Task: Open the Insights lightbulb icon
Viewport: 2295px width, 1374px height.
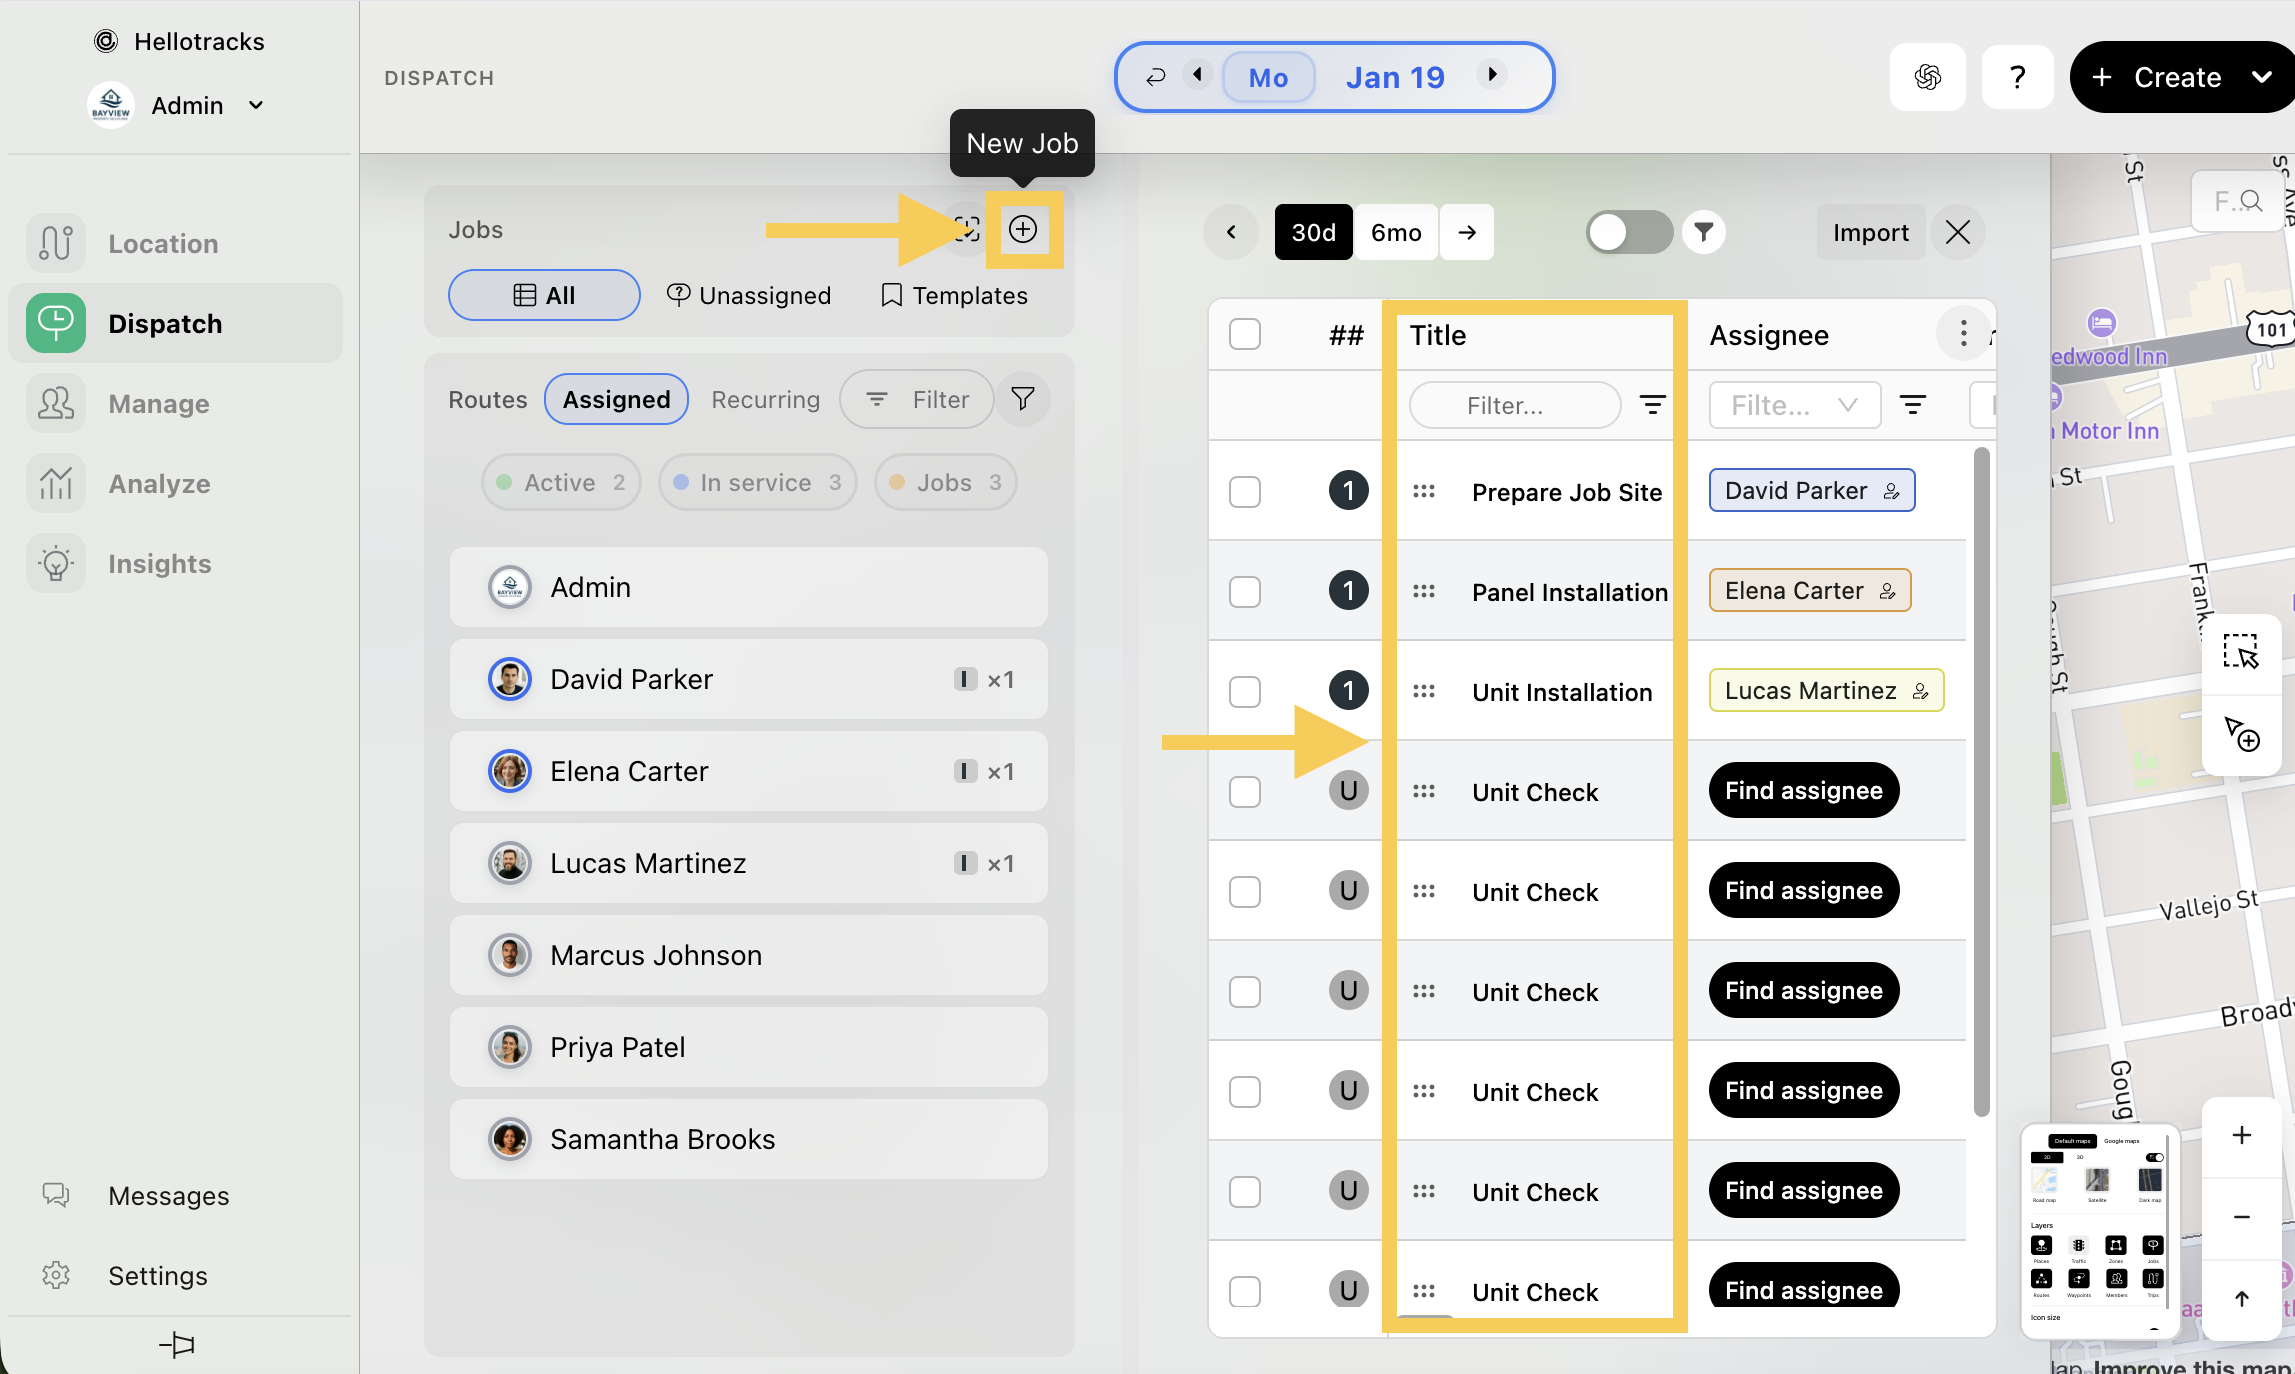Action: (x=56, y=564)
